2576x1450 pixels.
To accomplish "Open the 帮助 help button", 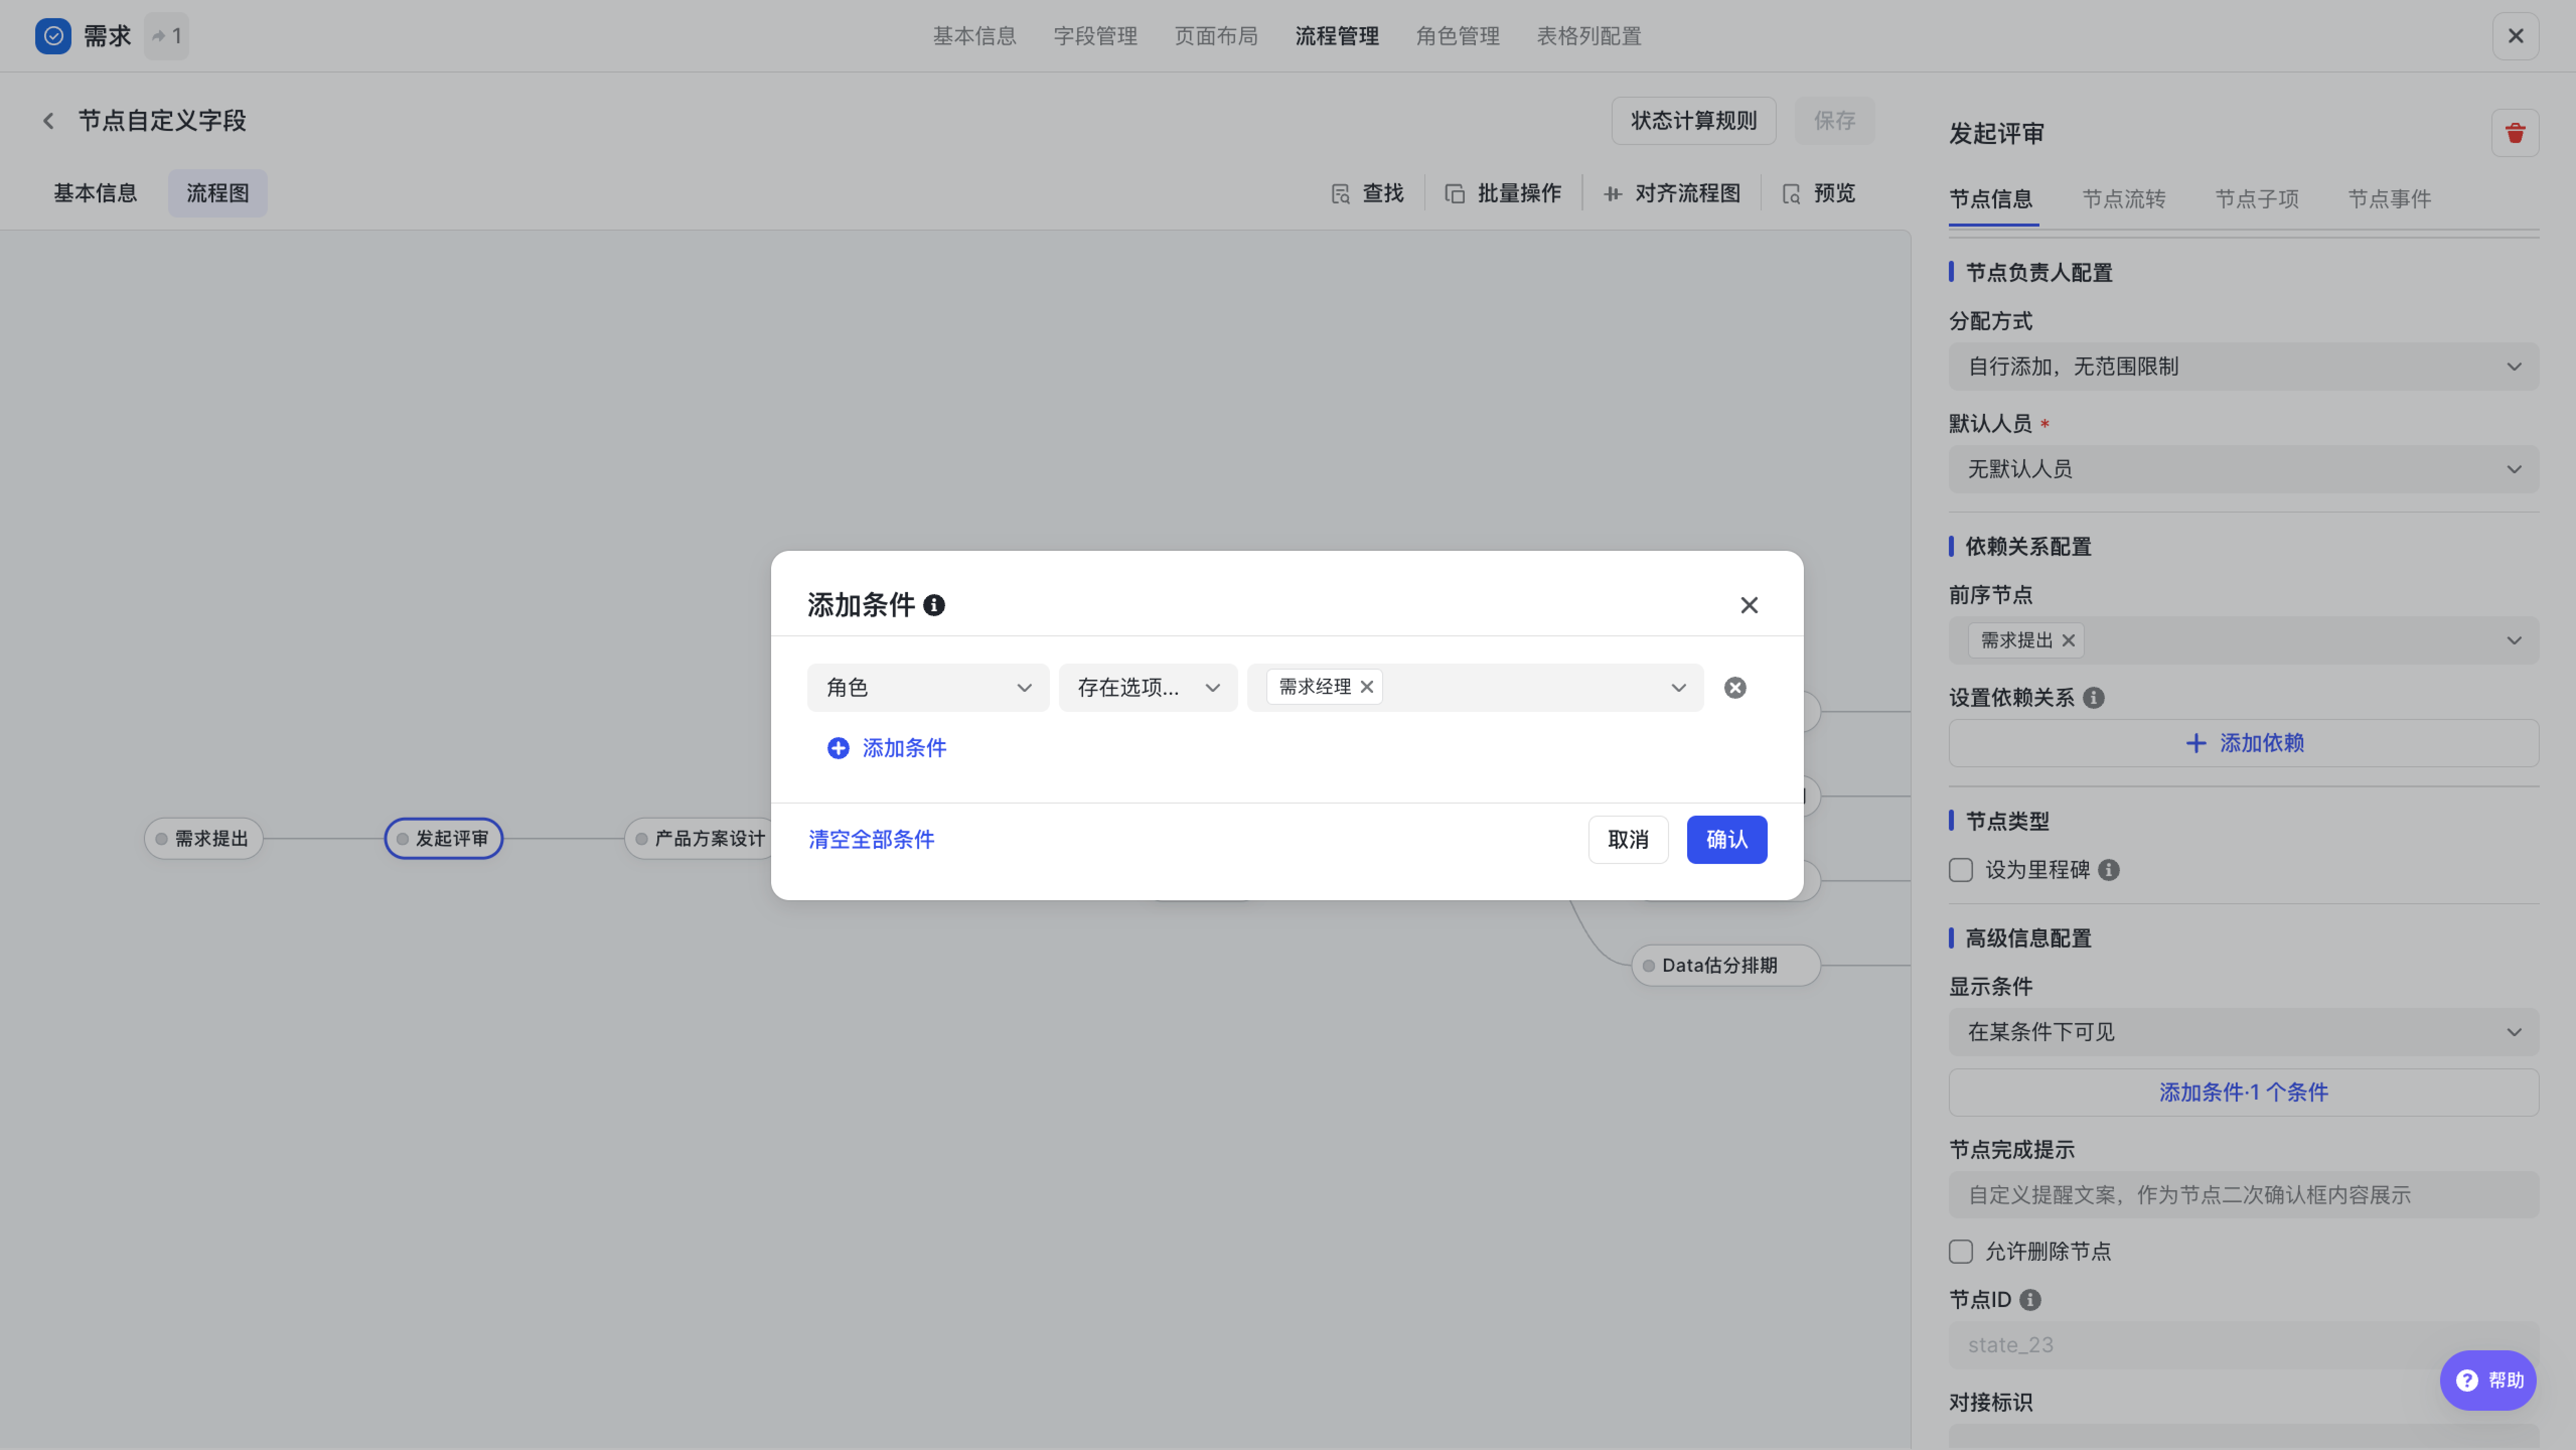I will [x=2488, y=1380].
